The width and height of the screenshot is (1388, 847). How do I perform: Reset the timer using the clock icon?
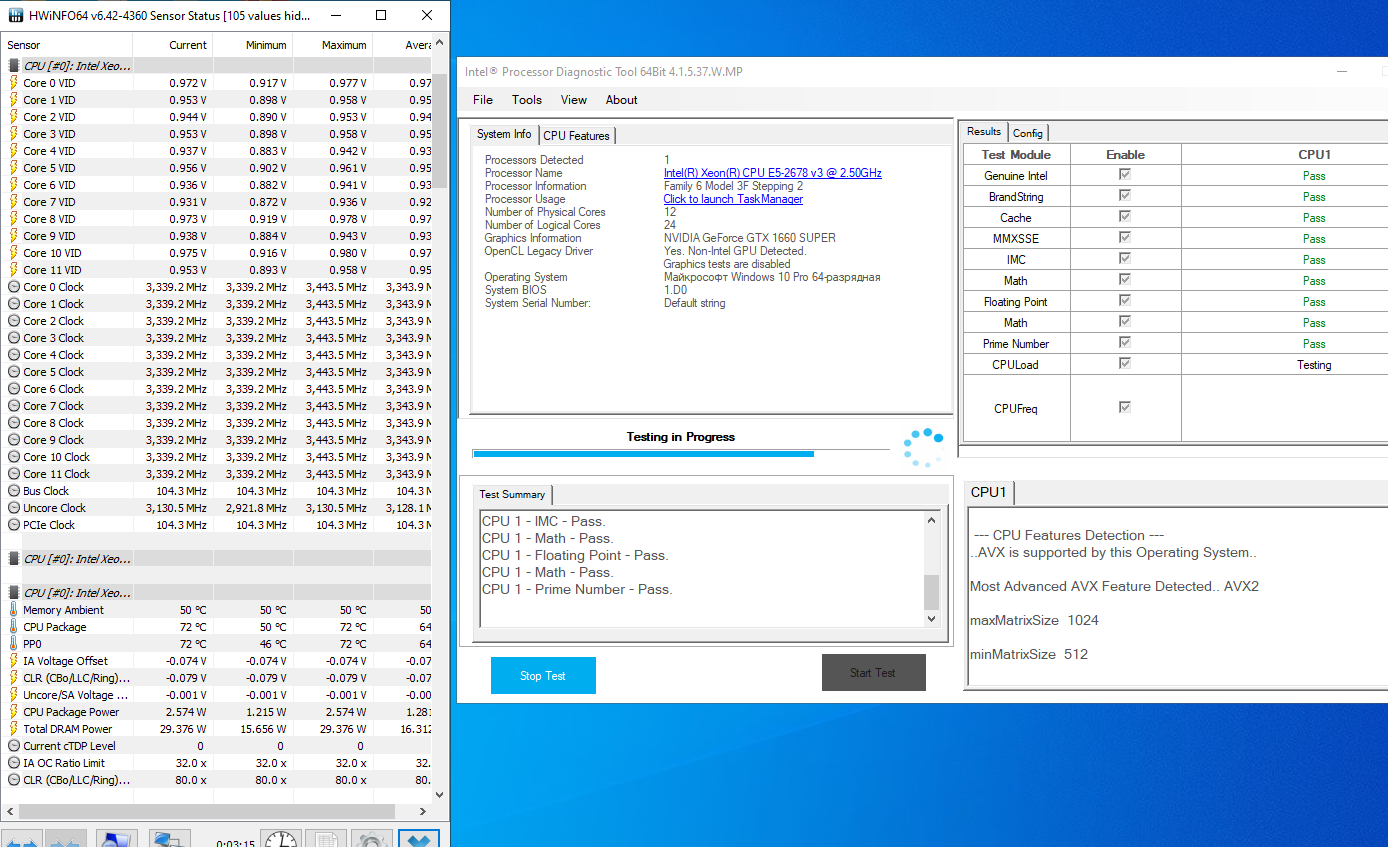281,840
